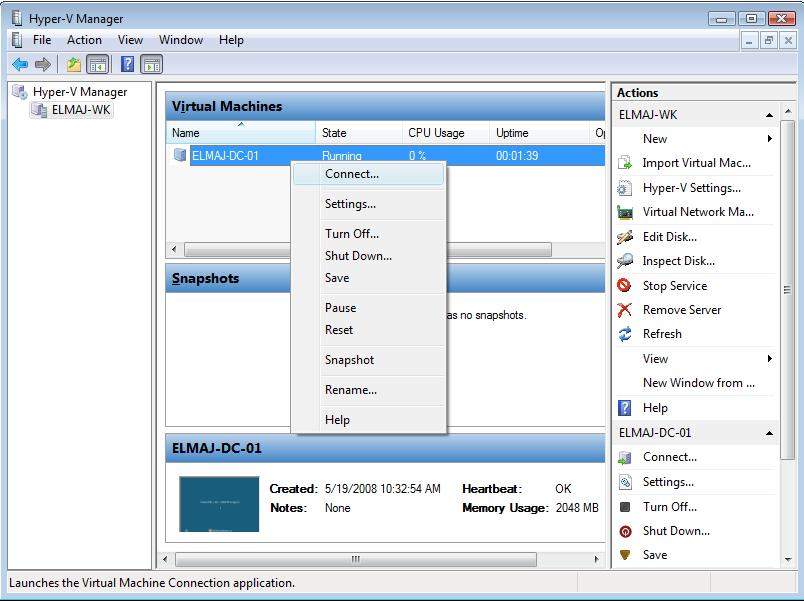Collapse the ELMAJ-WK actions section
Viewport: 804px width, 601px height.
click(x=769, y=115)
